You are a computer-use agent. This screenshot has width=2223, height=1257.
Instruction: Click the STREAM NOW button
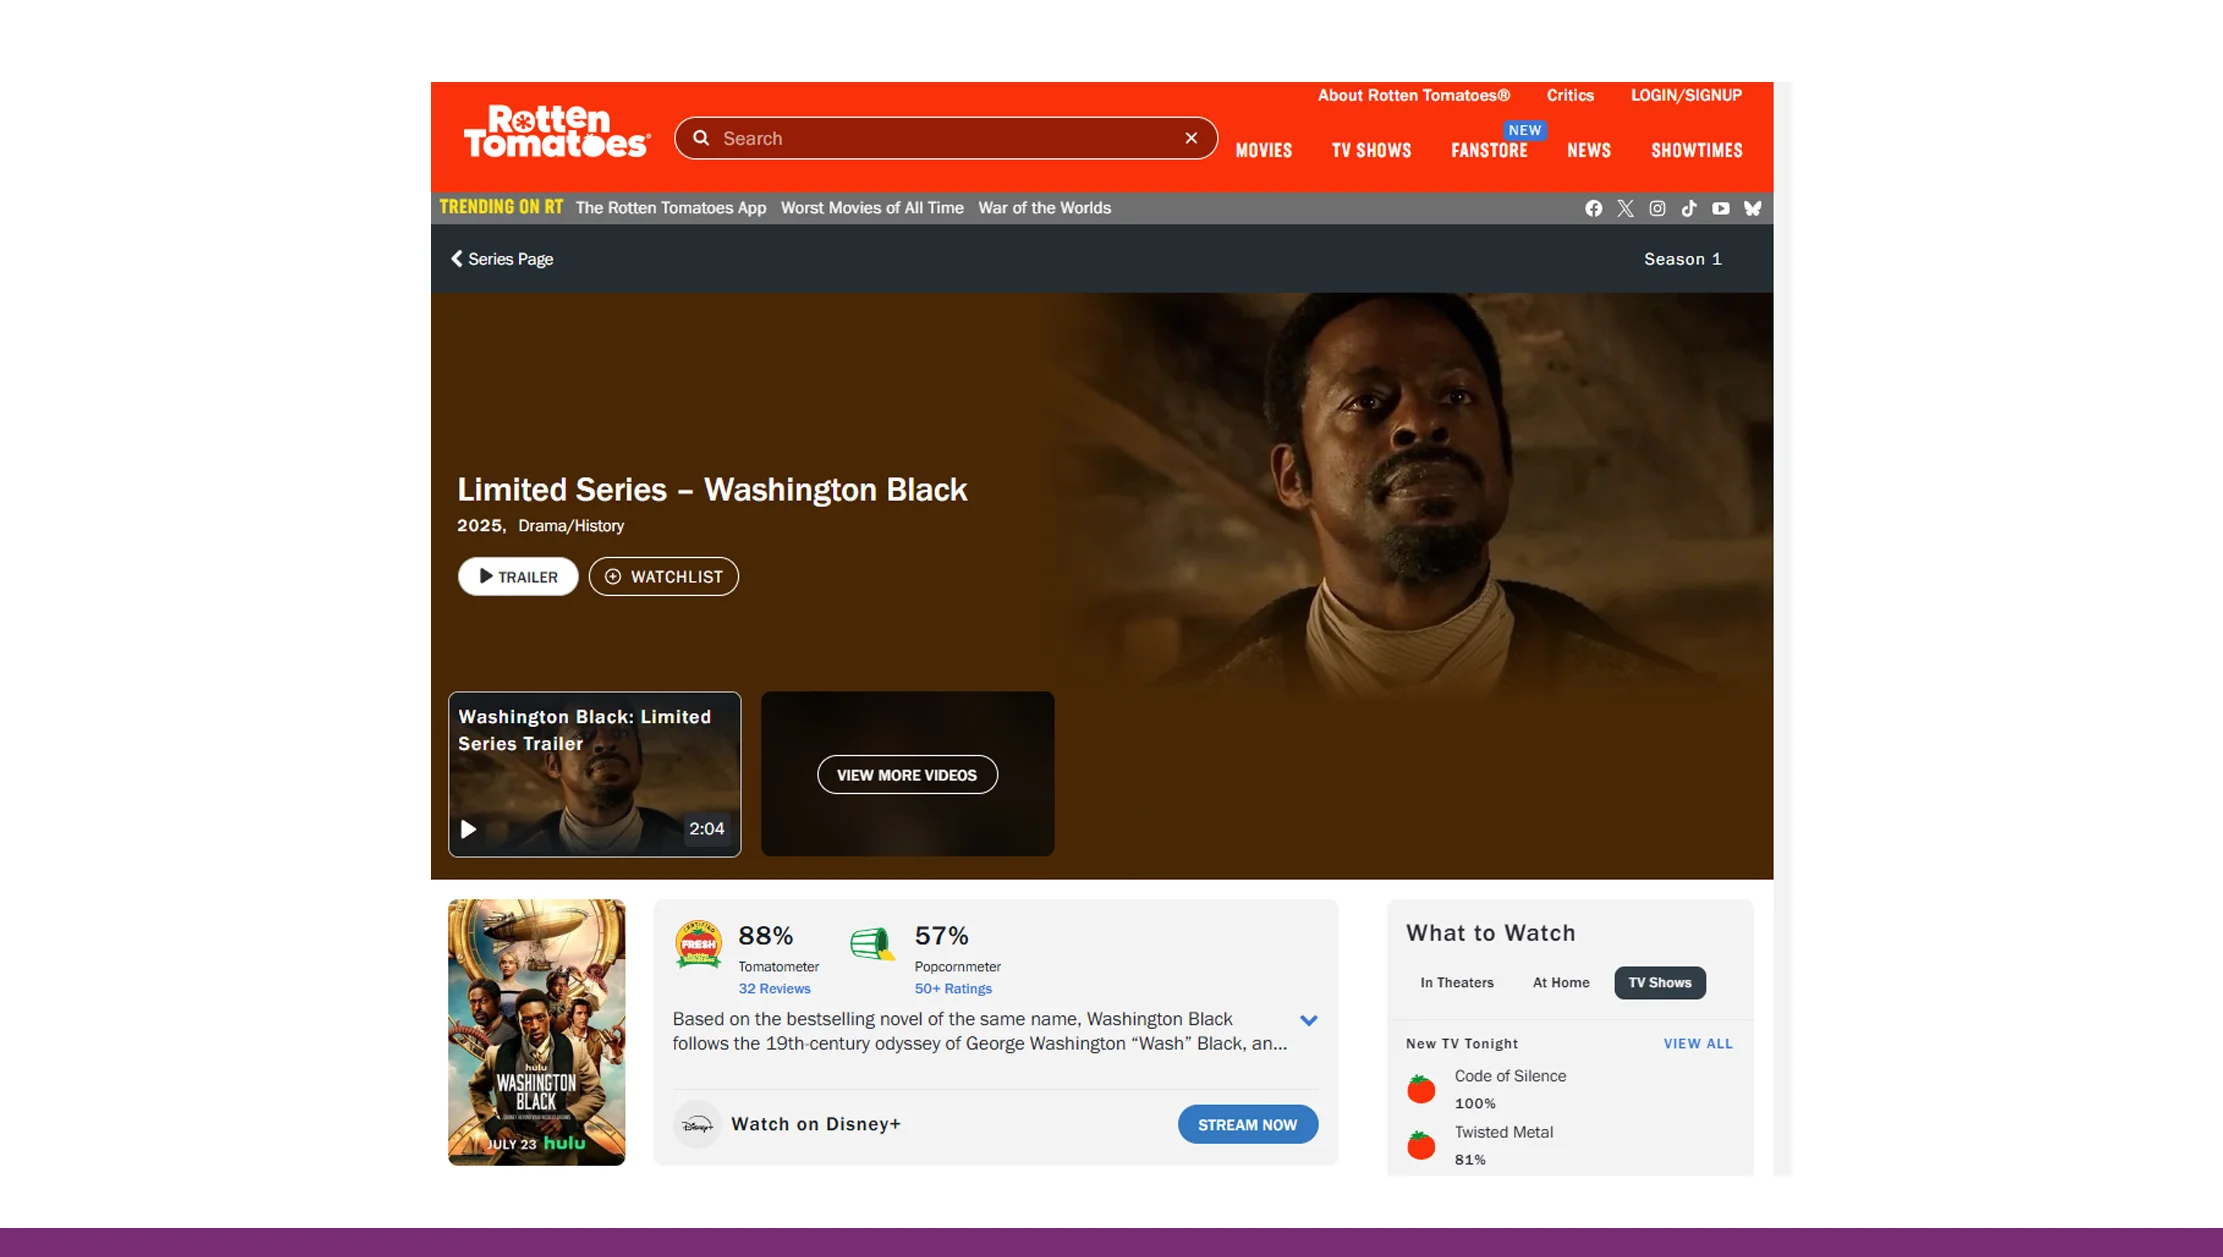1247,1124
